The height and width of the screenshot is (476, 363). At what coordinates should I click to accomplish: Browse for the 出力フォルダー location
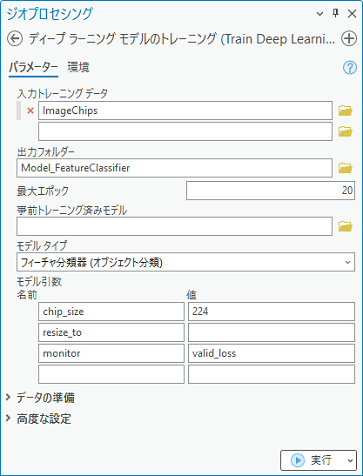[x=345, y=168]
